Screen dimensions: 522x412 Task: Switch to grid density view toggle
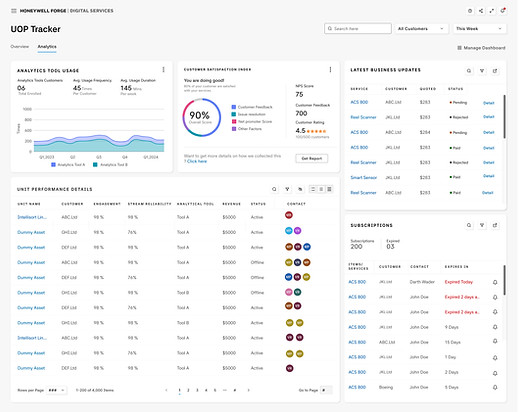point(329,189)
